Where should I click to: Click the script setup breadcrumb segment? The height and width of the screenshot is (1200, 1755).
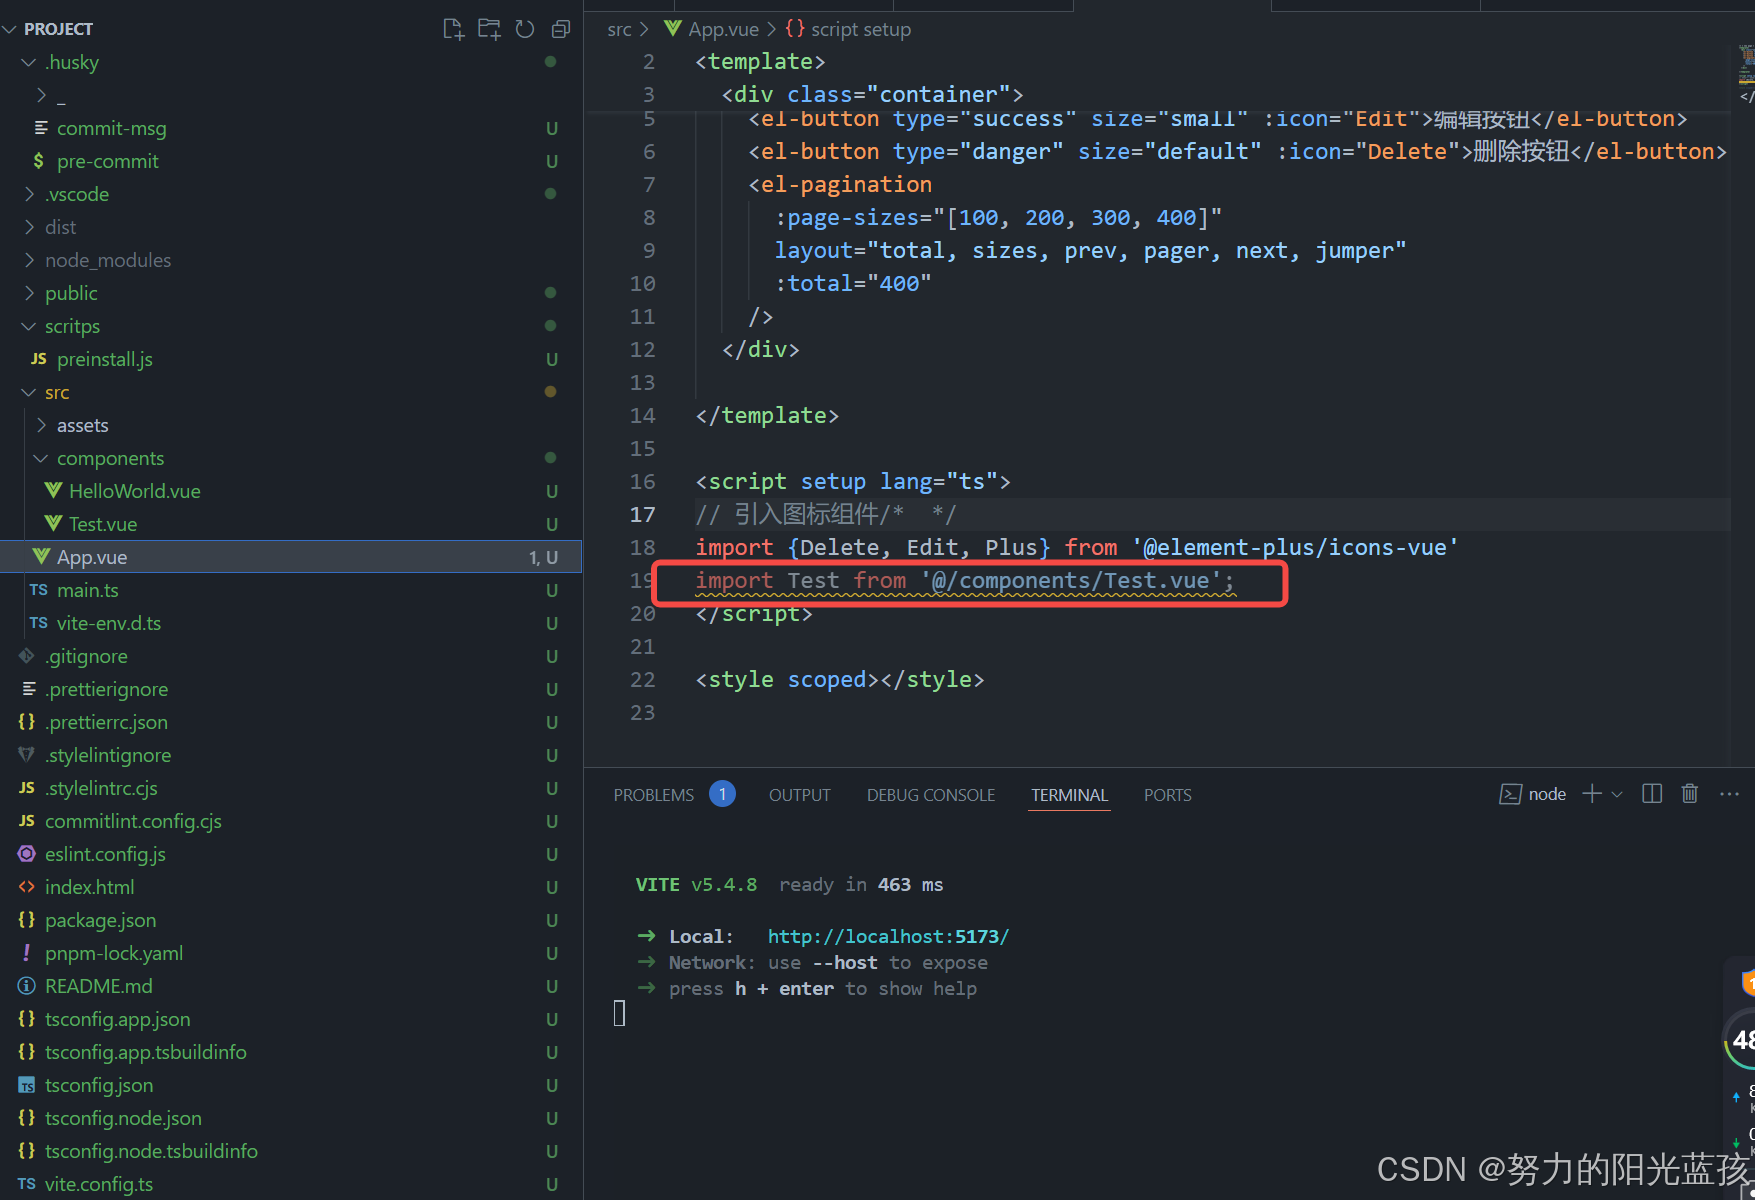849,29
